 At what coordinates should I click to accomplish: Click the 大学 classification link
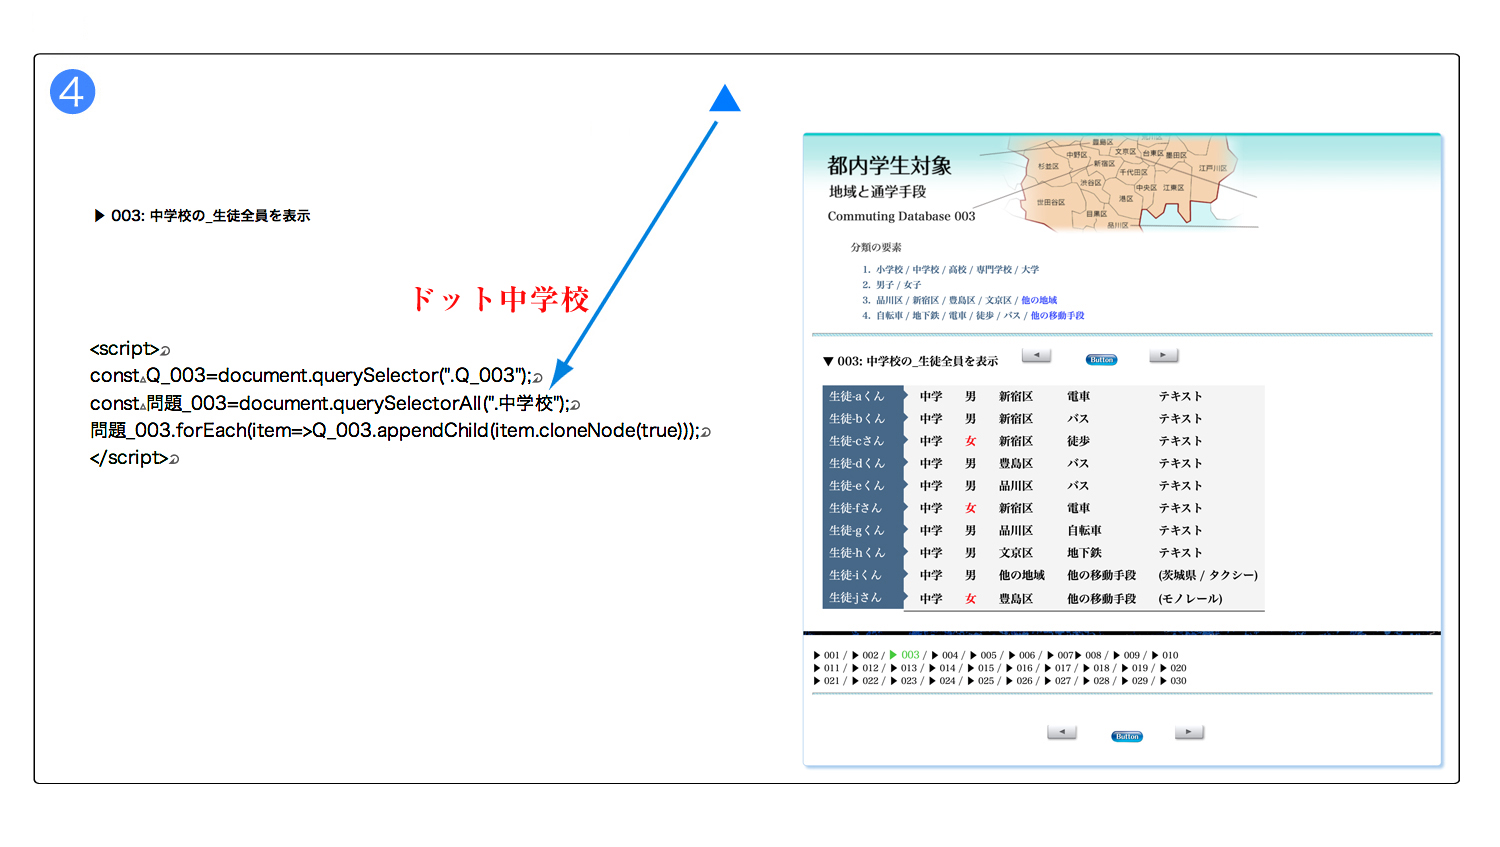(1030, 270)
